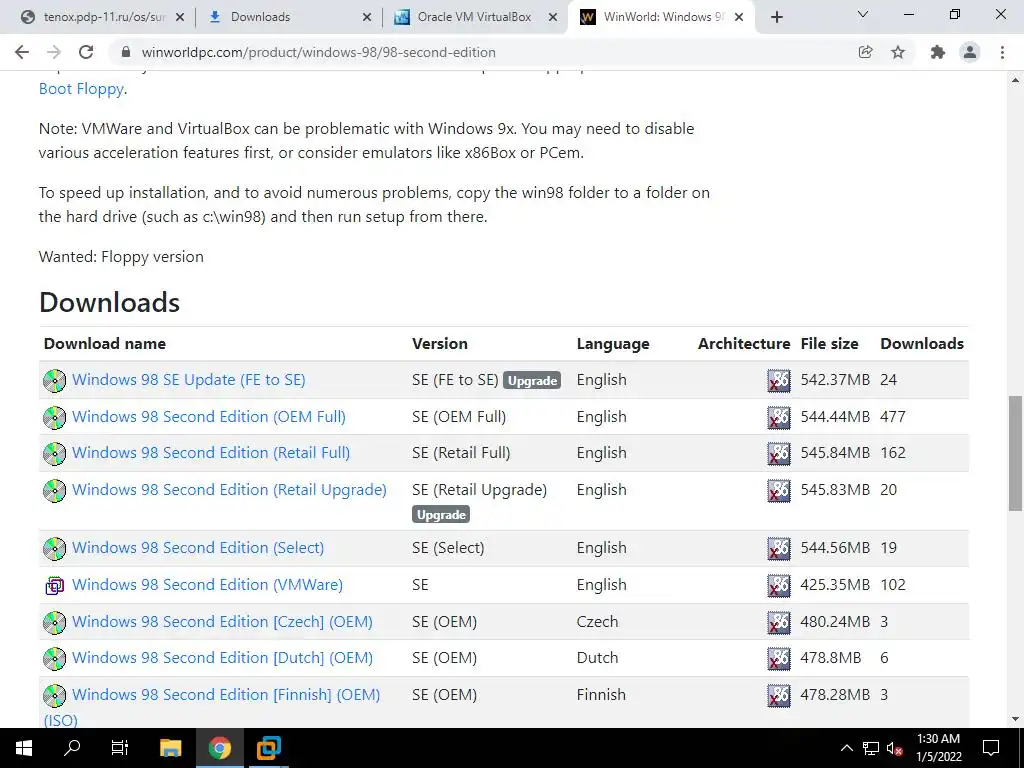The width and height of the screenshot is (1024, 768).
Task: Open Windows 98 Second Edition (OEM Full) link
Action: tap(209, 417)
